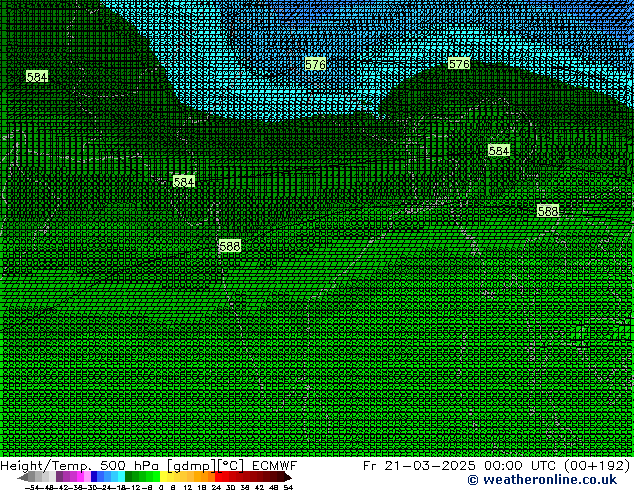Click the magenta swatch in the temperature legend
This screenshot has width=634, height=490.
pos(80,476)
